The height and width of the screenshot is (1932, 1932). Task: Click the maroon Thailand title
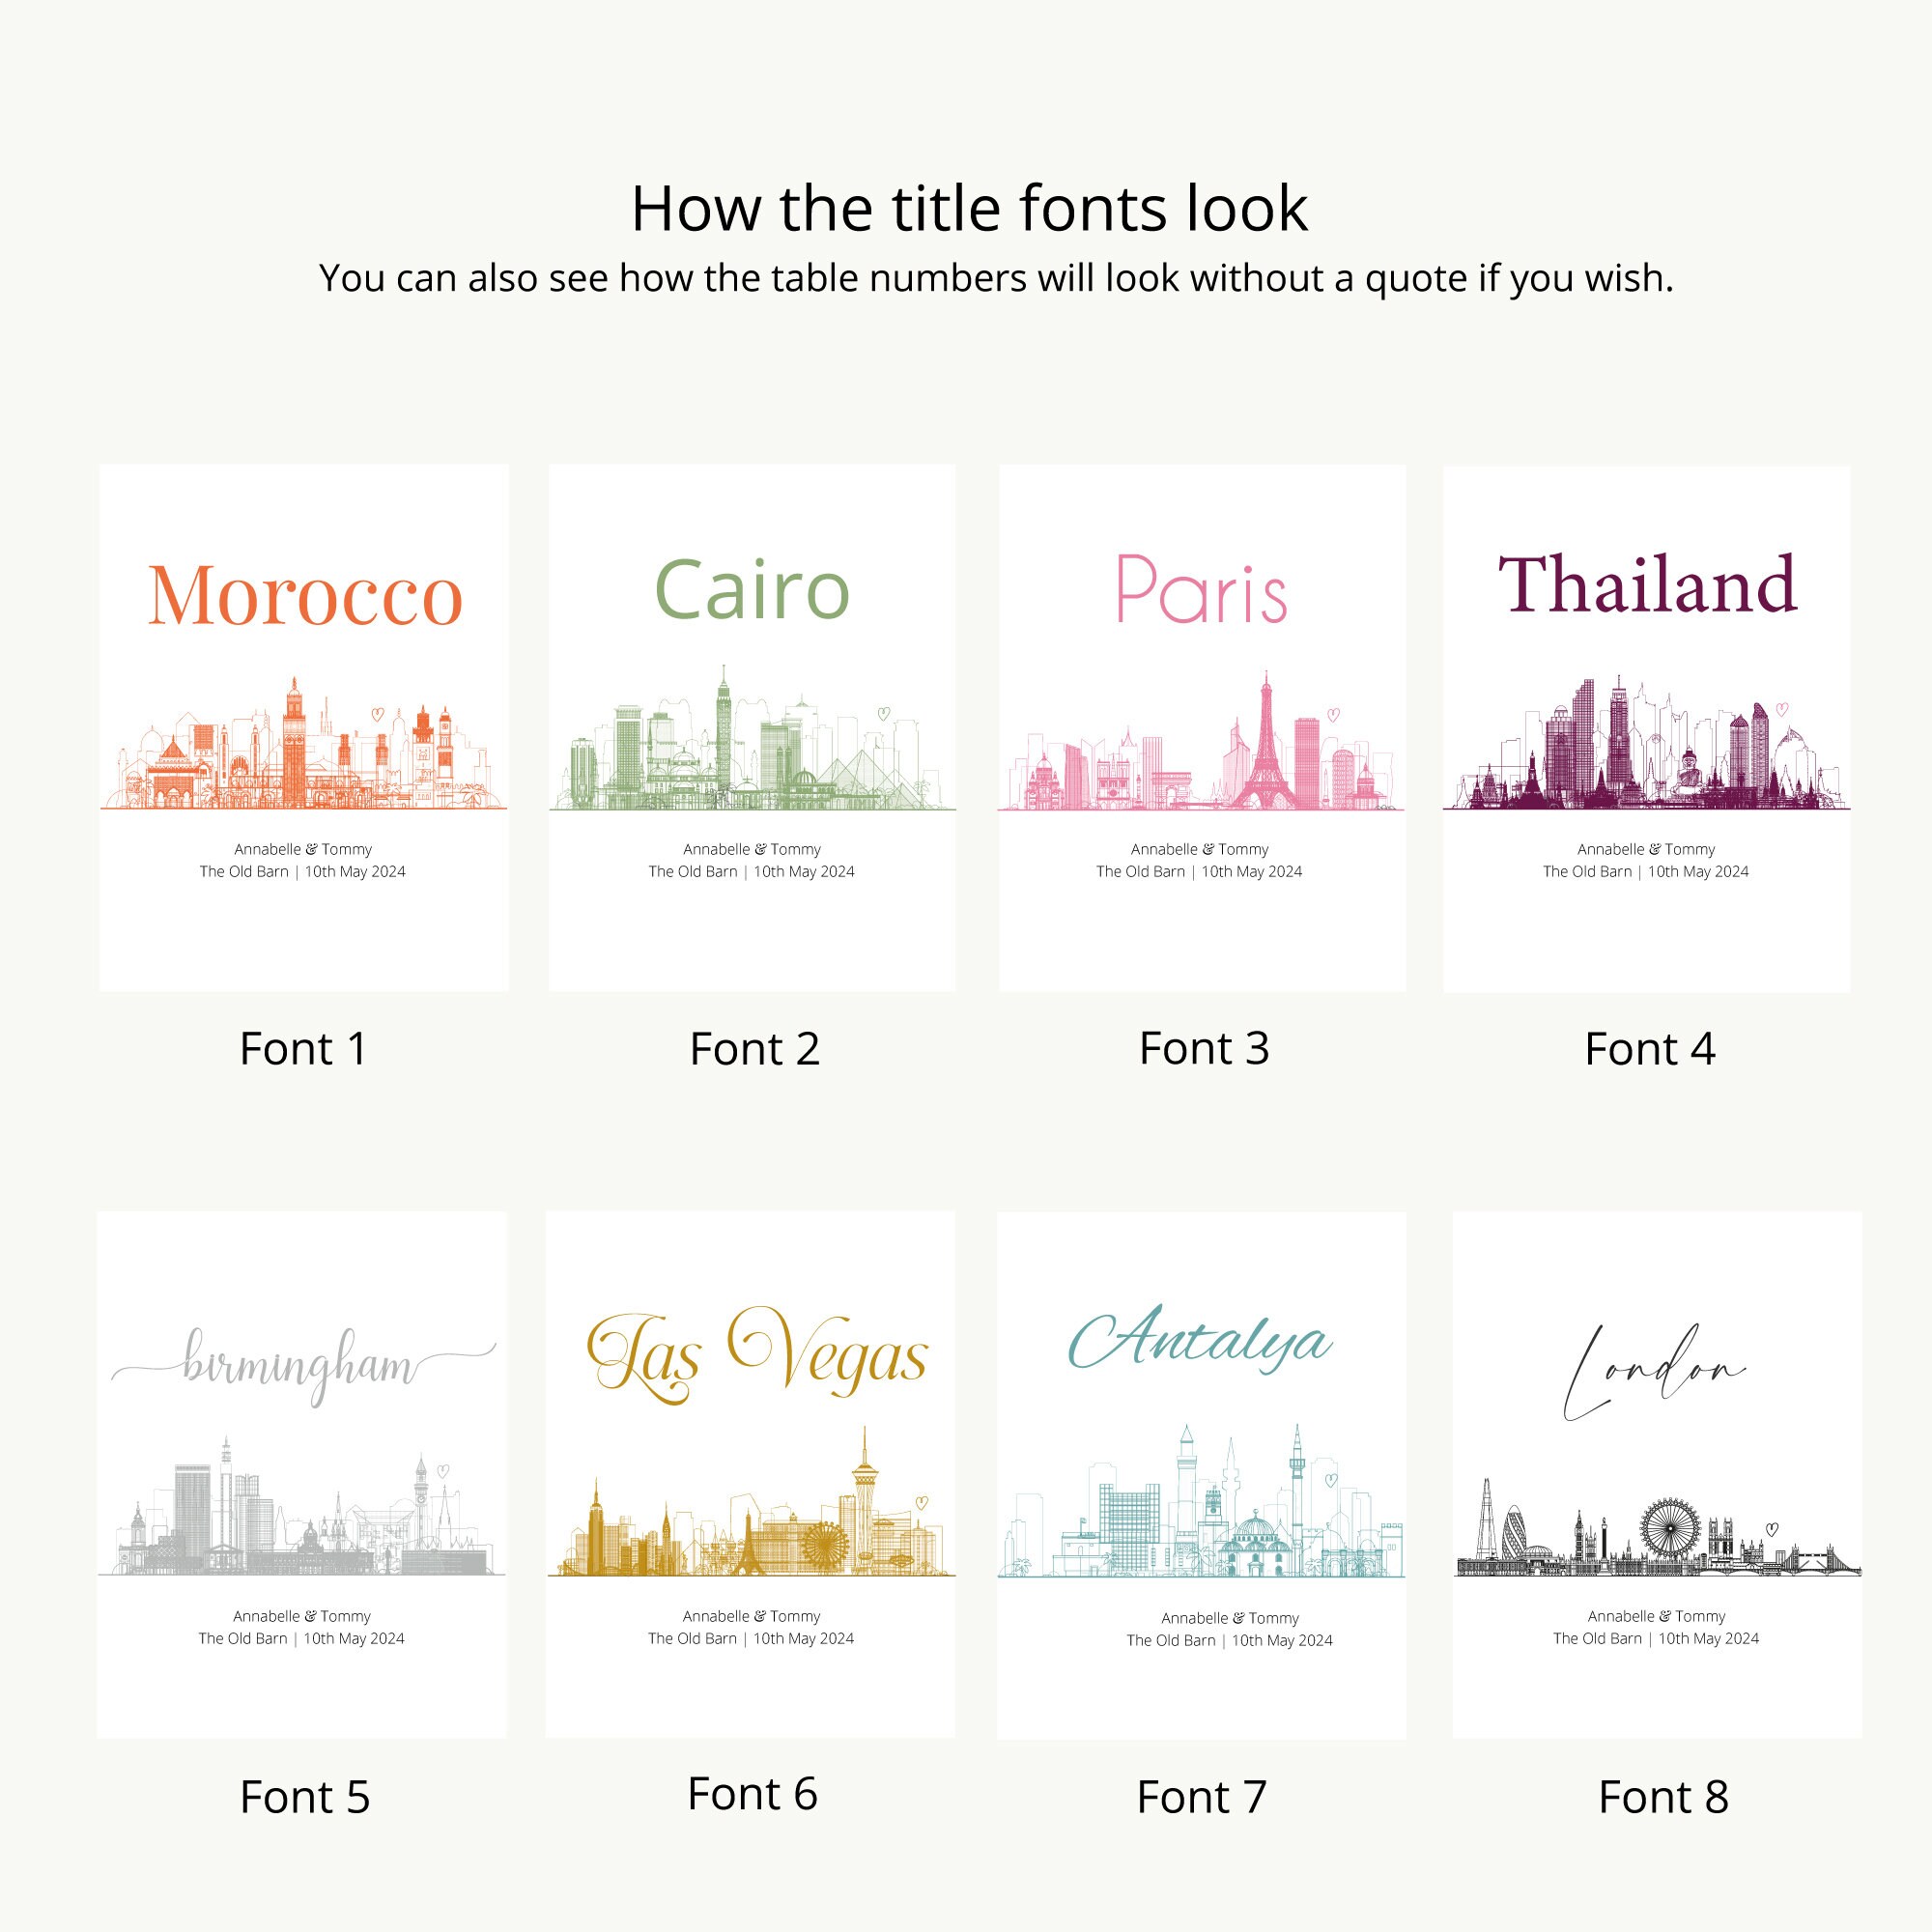click(x=1647, y=583)
